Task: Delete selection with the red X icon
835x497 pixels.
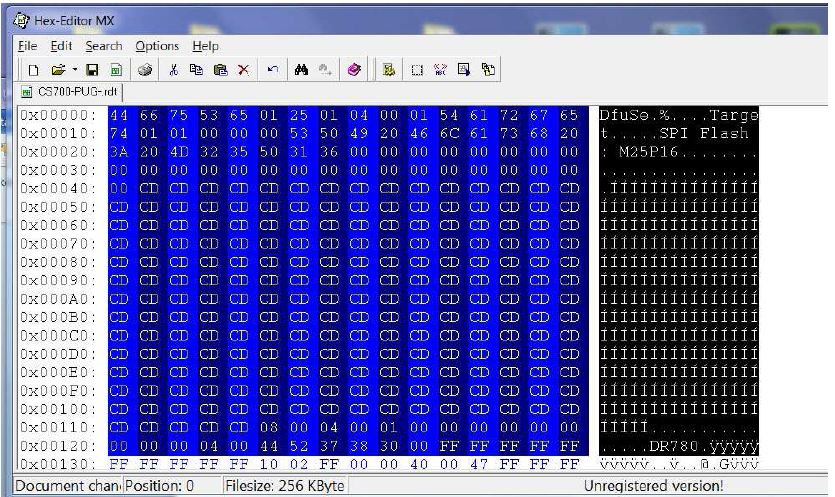Action: point(243,70)
